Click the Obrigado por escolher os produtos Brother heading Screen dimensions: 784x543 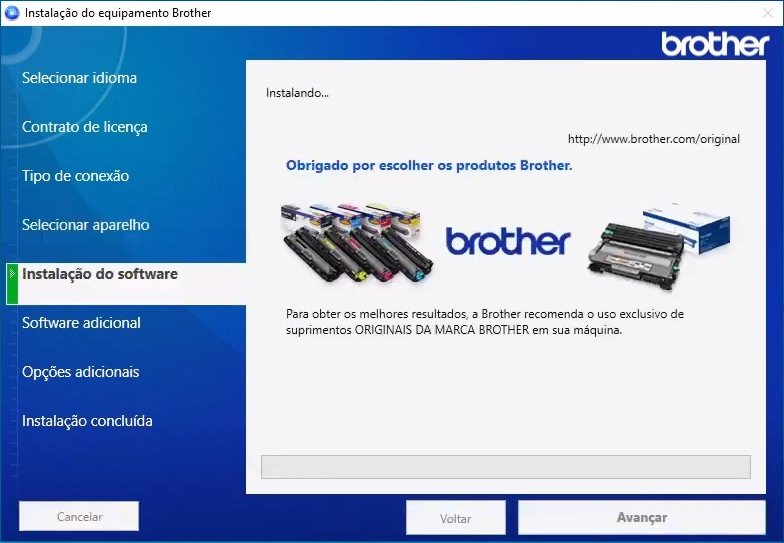[429, 166]
